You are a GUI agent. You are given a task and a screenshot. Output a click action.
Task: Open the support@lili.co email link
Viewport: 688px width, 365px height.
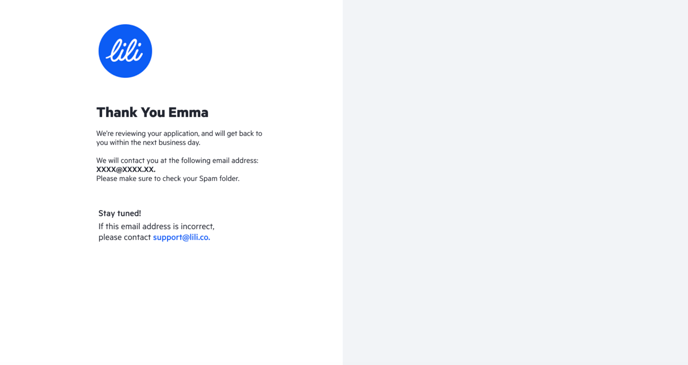click(x=181, y=237)
